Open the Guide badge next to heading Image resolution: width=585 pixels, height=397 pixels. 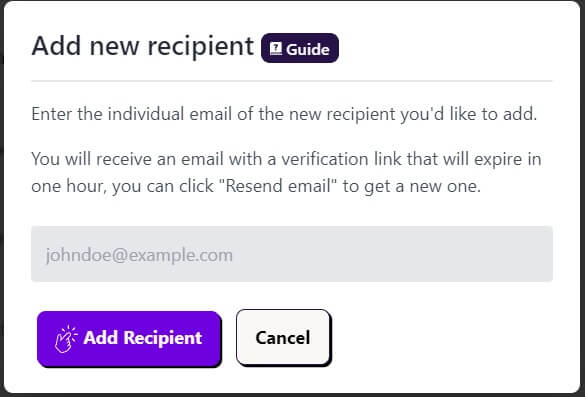point(300,48)
